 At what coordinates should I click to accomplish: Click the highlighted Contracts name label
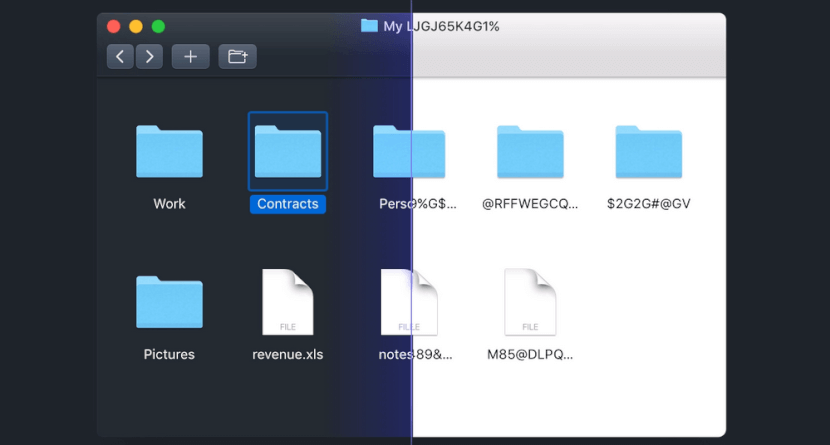pyautogui.click(x=287, y=204)
